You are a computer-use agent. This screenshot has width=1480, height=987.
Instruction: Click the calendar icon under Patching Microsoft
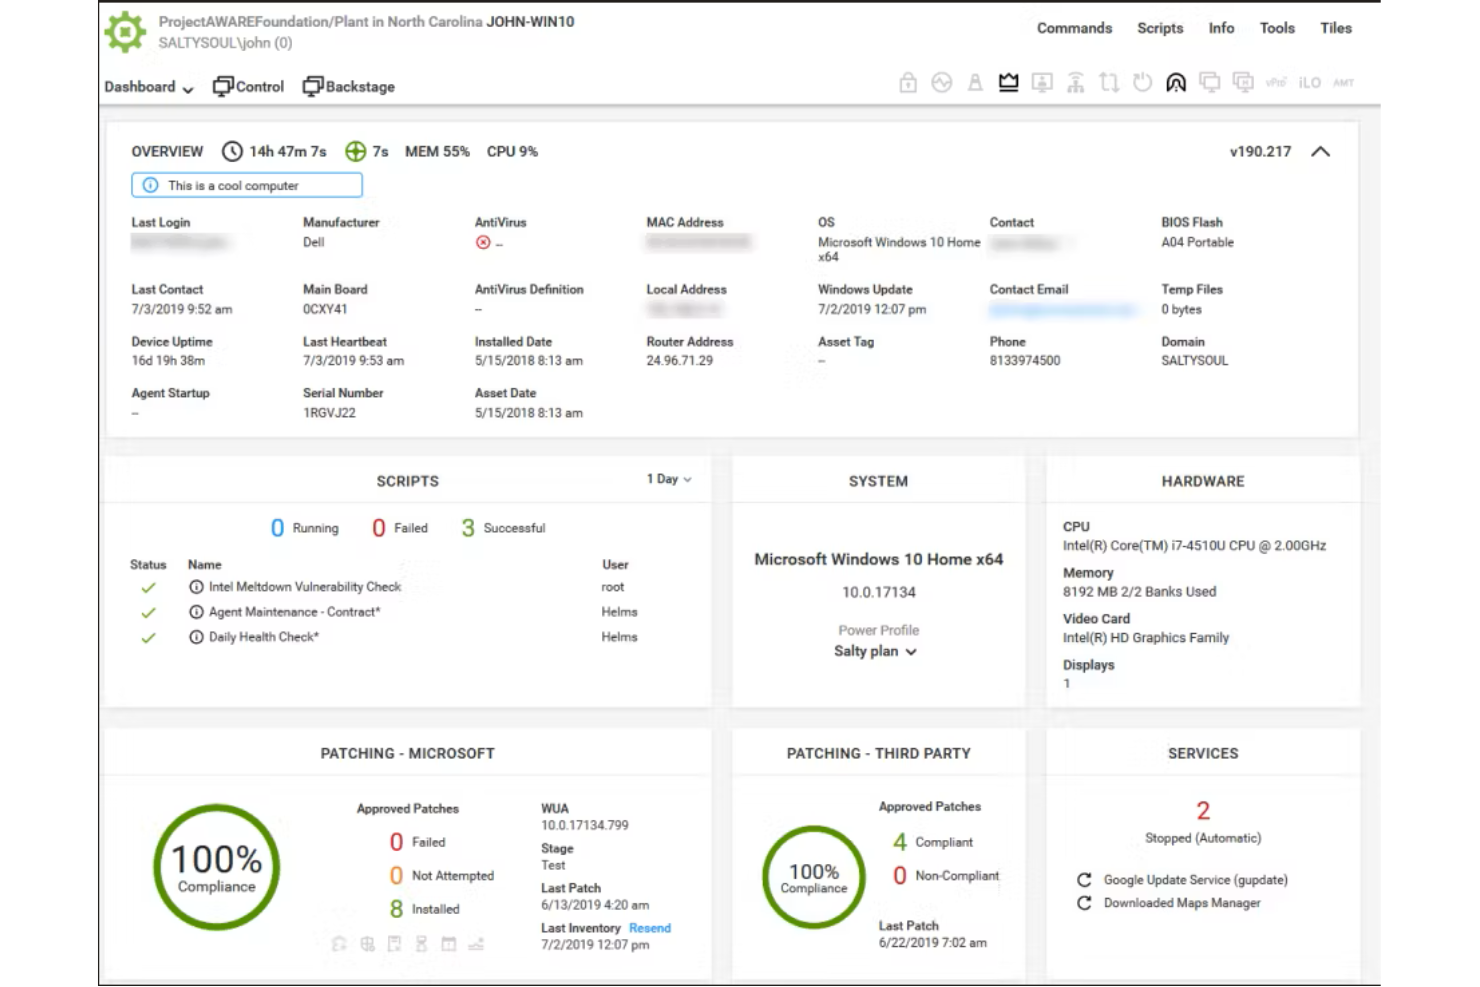(446, 943)
